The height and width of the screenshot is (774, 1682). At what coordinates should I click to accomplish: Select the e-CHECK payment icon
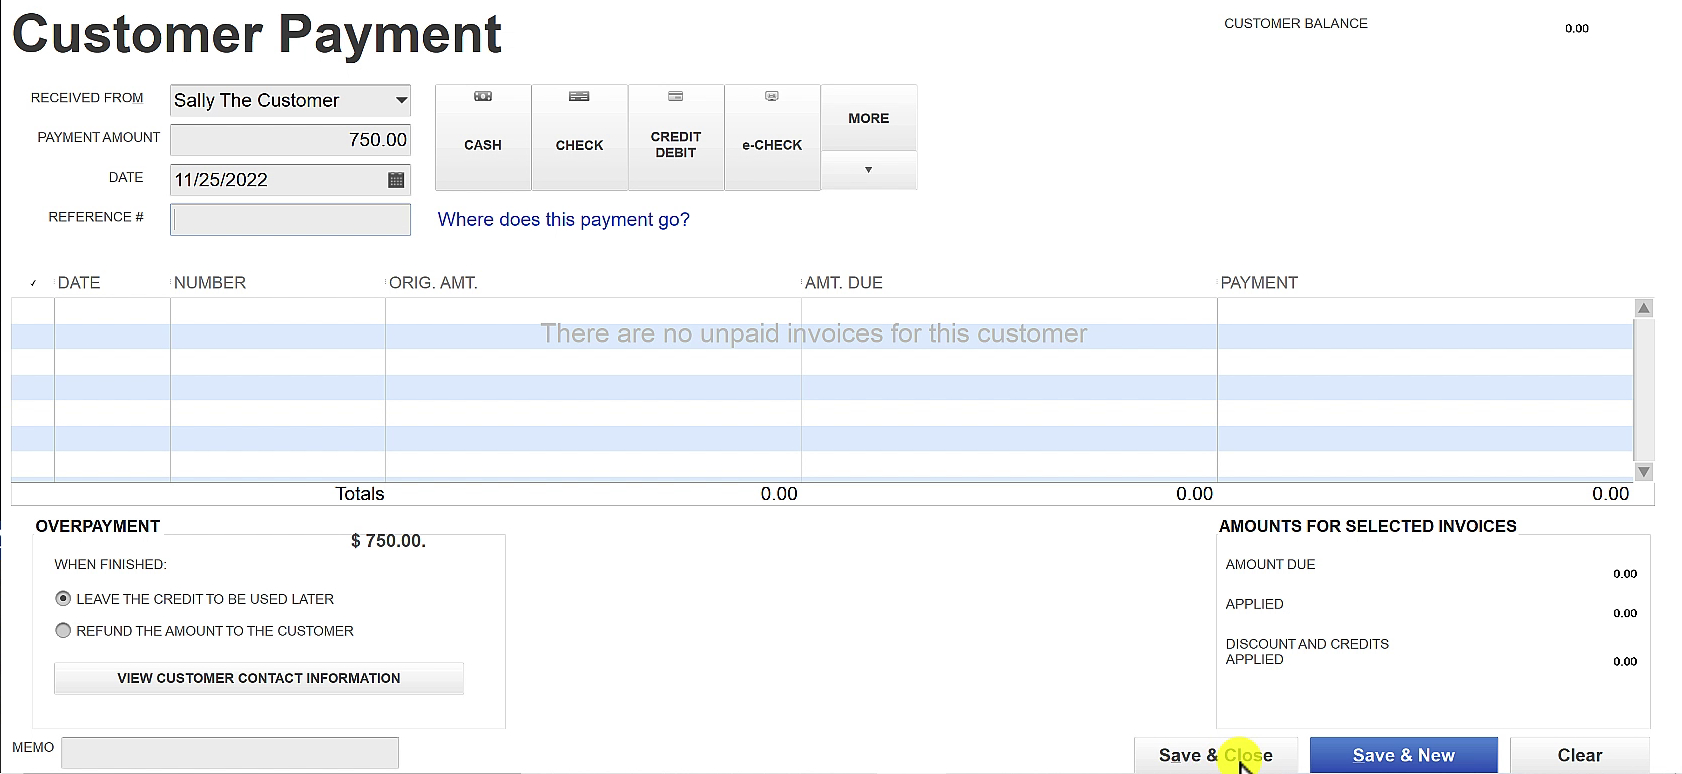click(x=772, y=96)
